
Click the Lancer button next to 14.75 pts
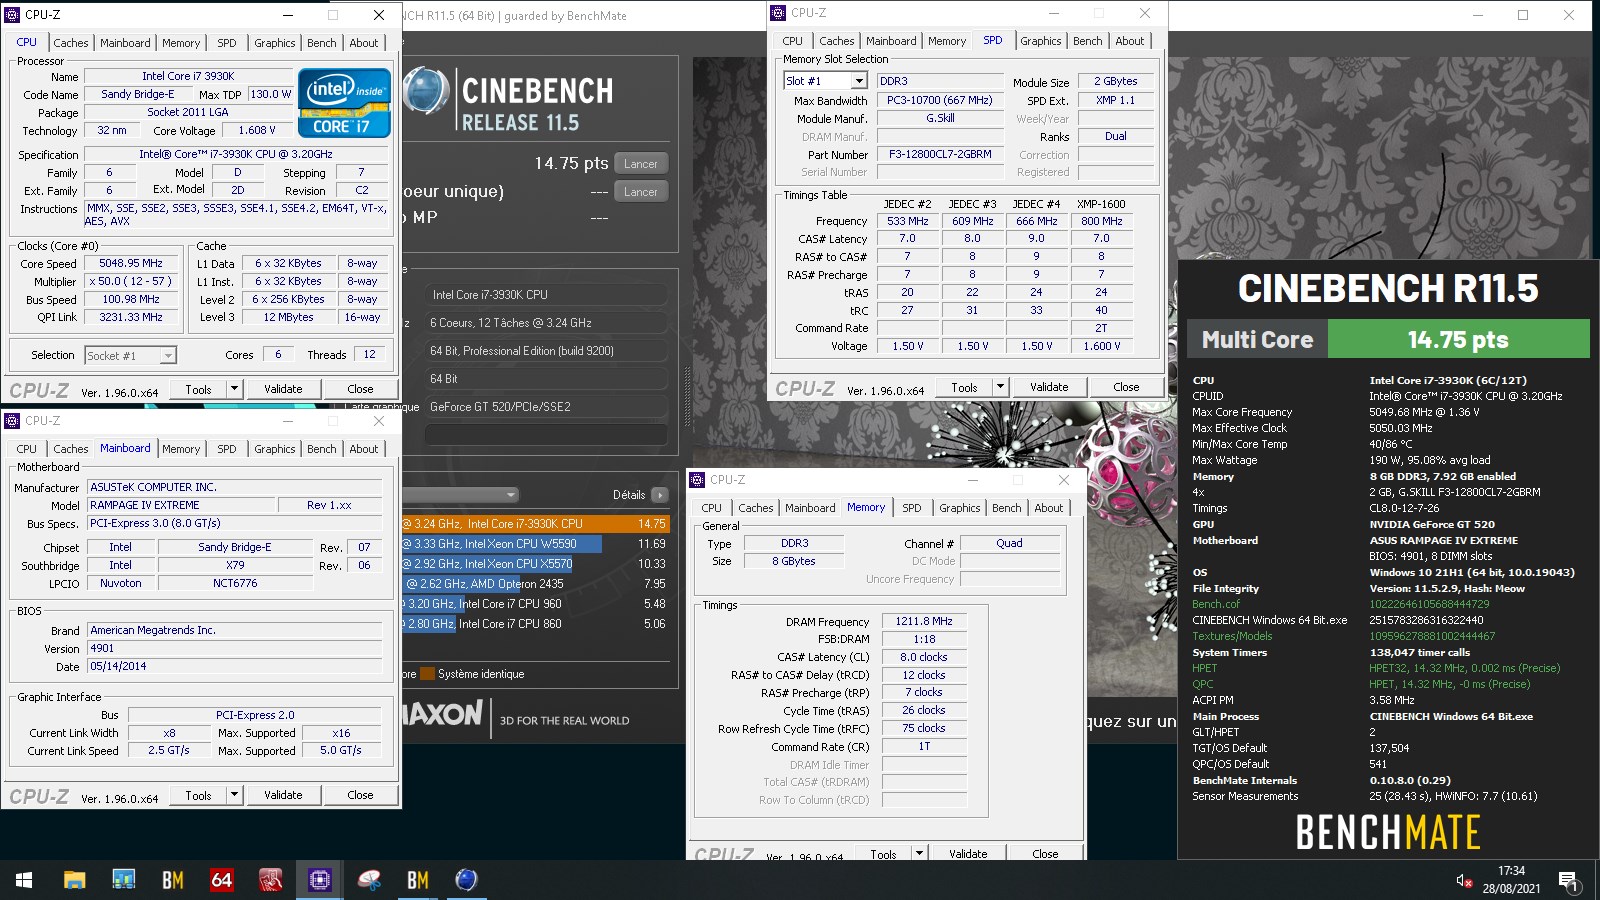pyautogui.click(x=640, y=164)
